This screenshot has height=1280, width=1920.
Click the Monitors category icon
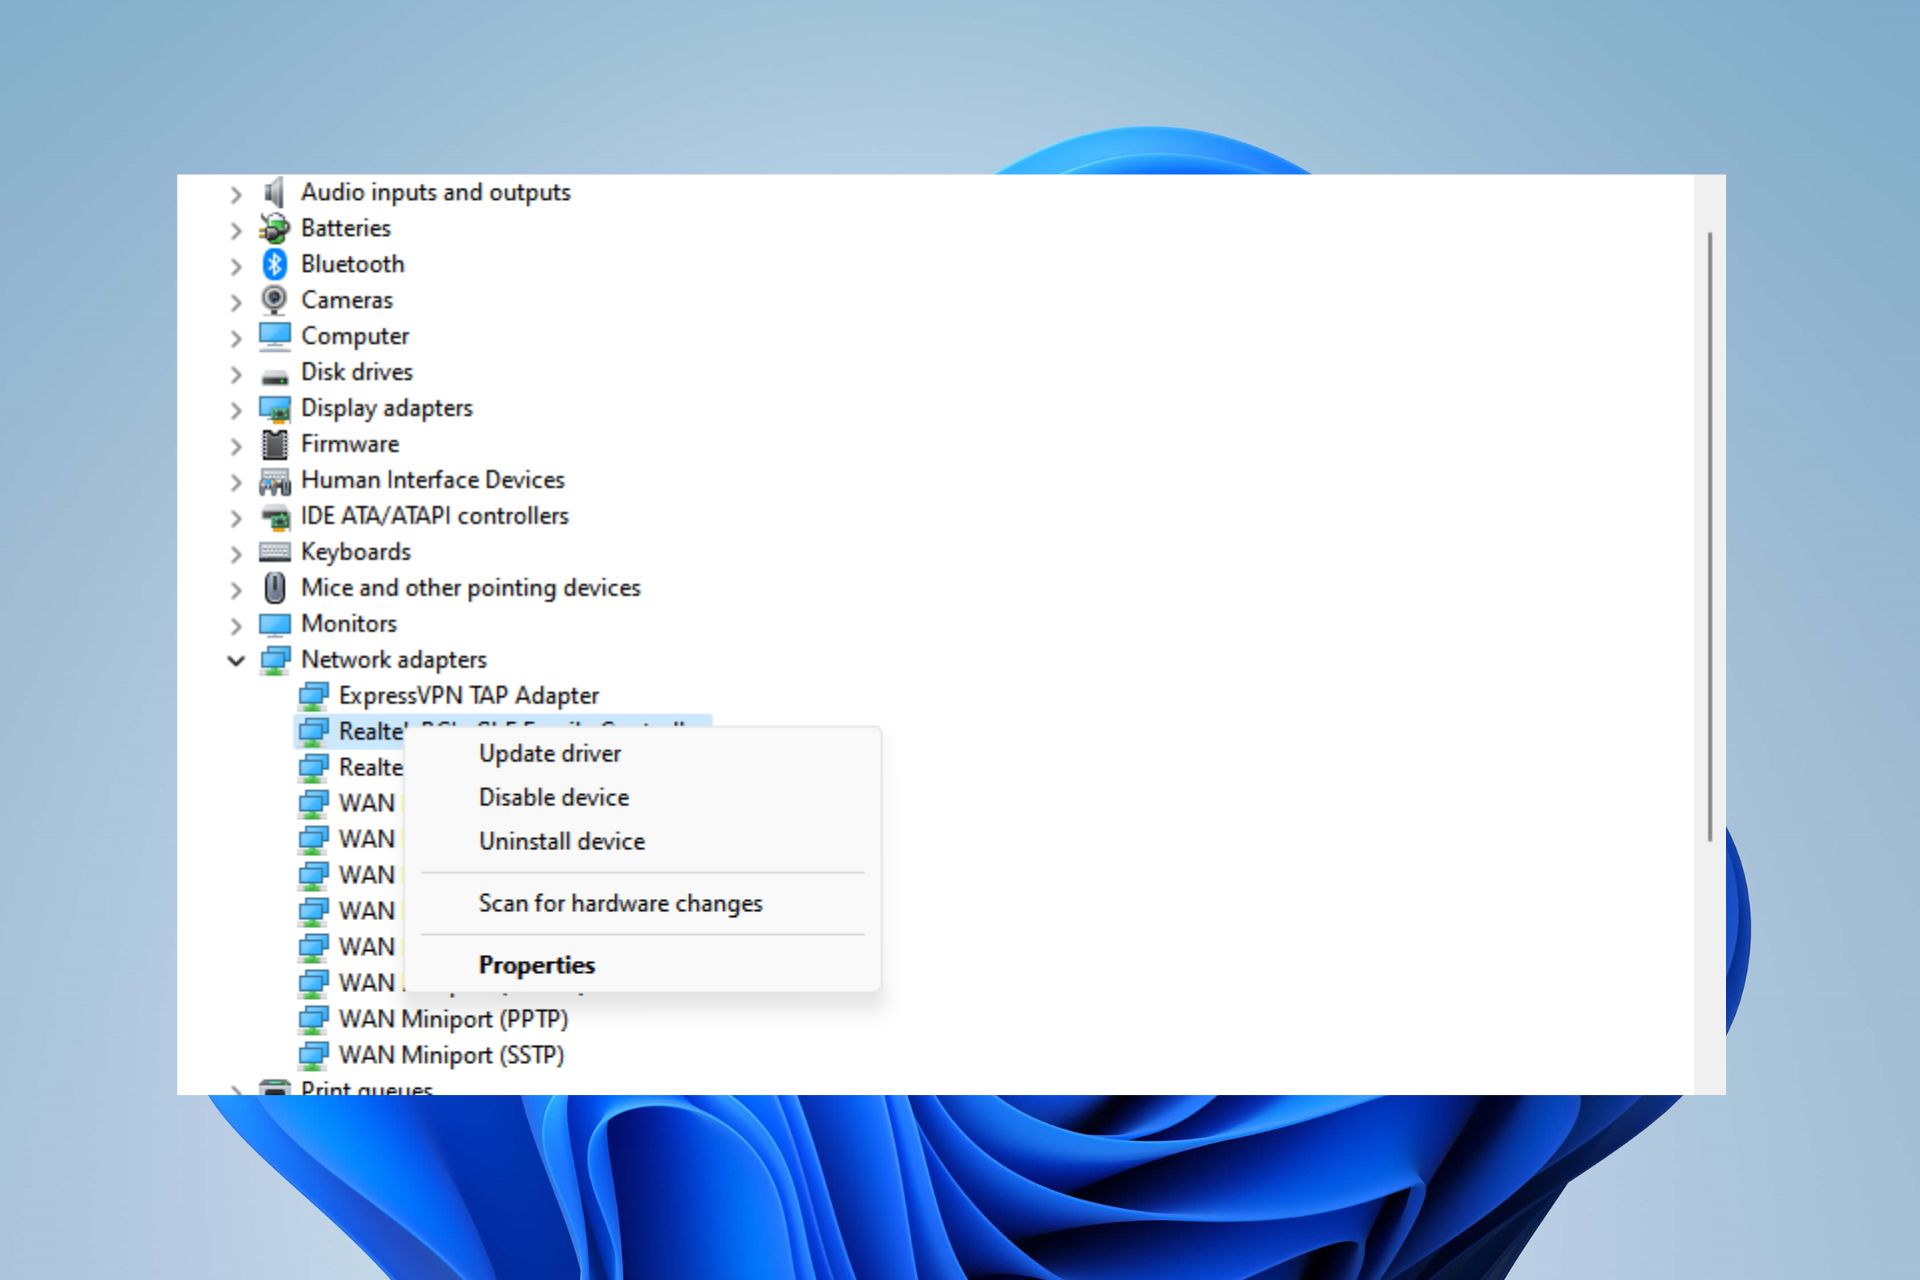click(x=274, y=624)
